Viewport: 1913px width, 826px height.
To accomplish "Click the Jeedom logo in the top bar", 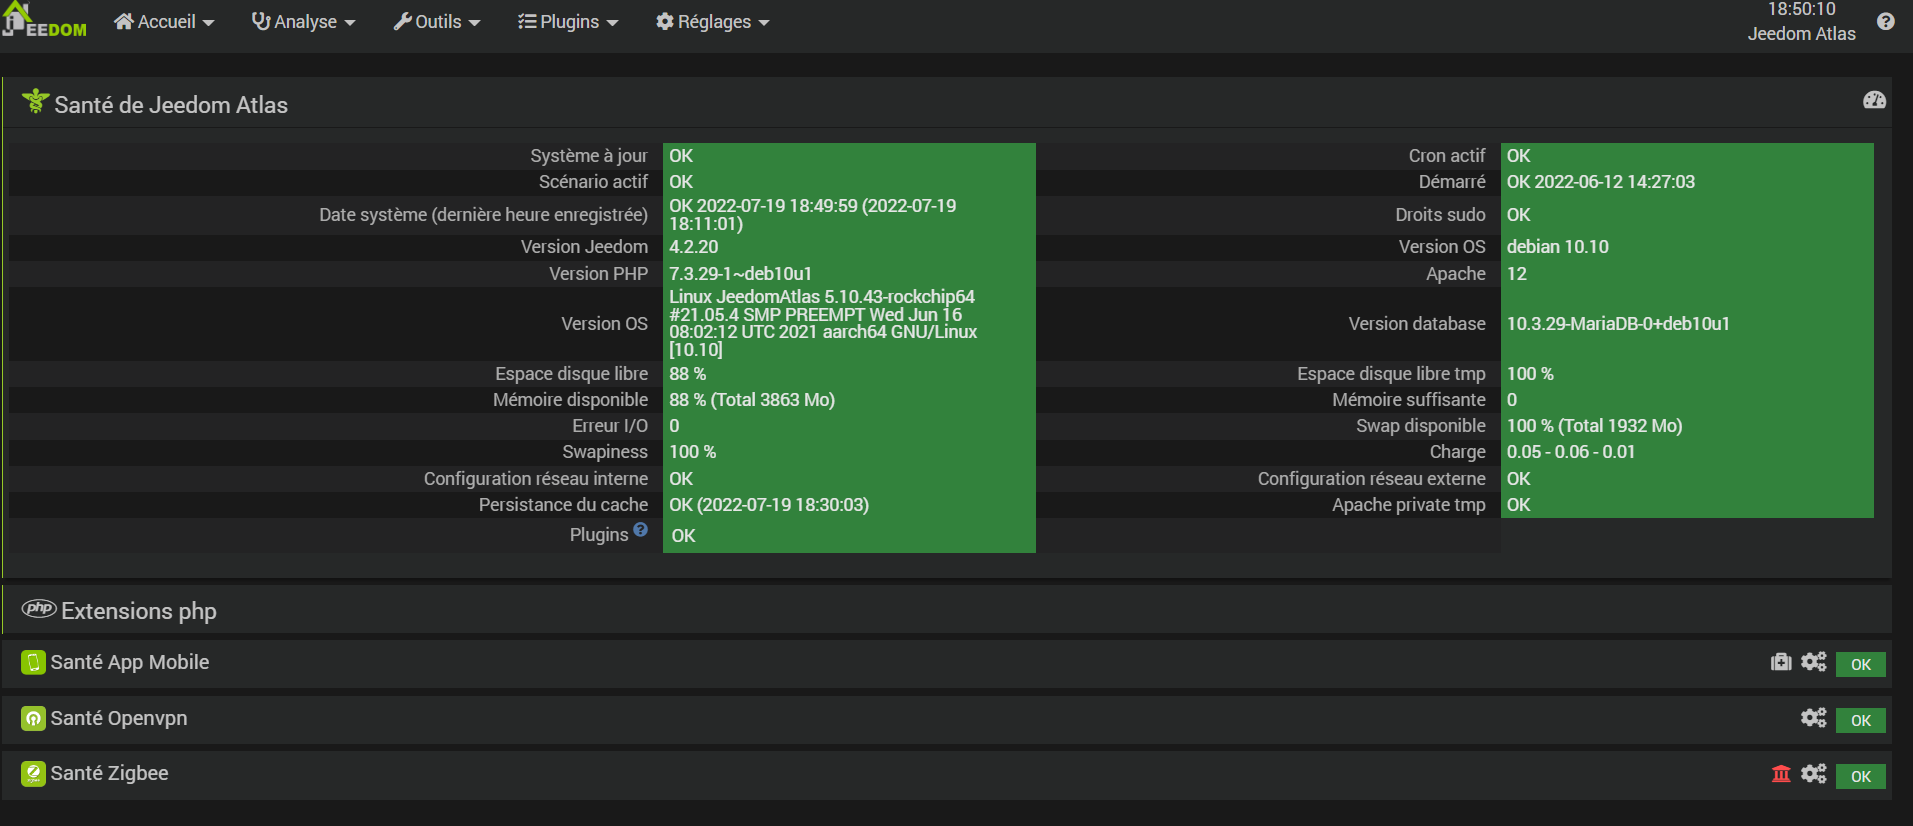I will pyautogui.click(x=45, y=20).
